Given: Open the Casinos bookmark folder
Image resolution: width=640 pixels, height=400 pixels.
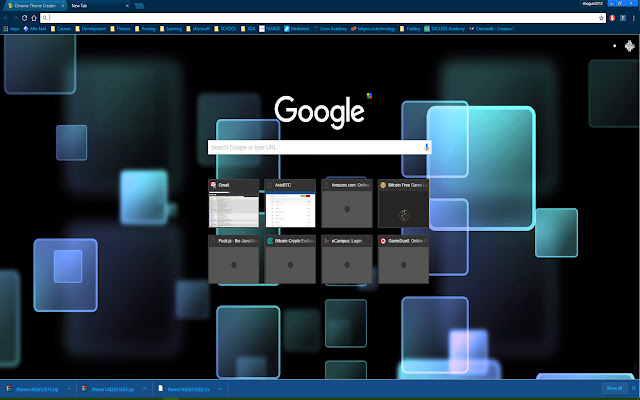Looking at the screenshot, I should click(x=61, y=29).
